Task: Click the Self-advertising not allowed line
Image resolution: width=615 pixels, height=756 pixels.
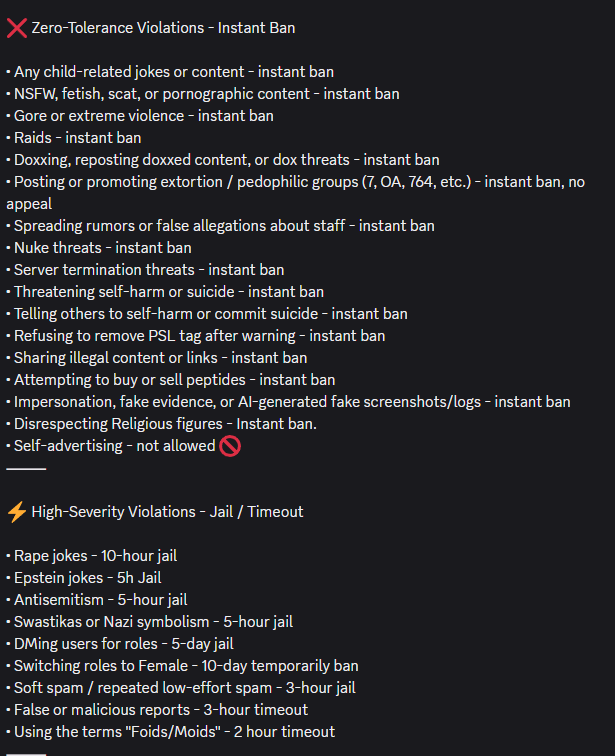Action: 114,446
